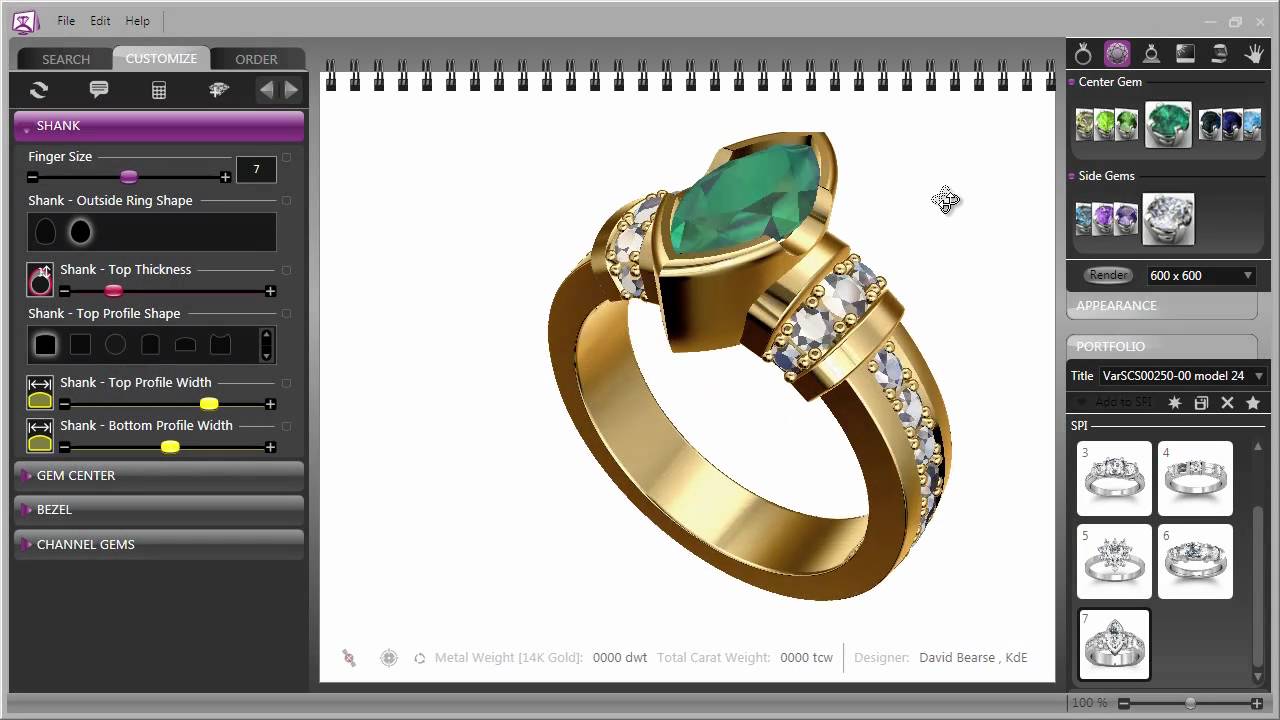Open the File menu

(66, 21)
